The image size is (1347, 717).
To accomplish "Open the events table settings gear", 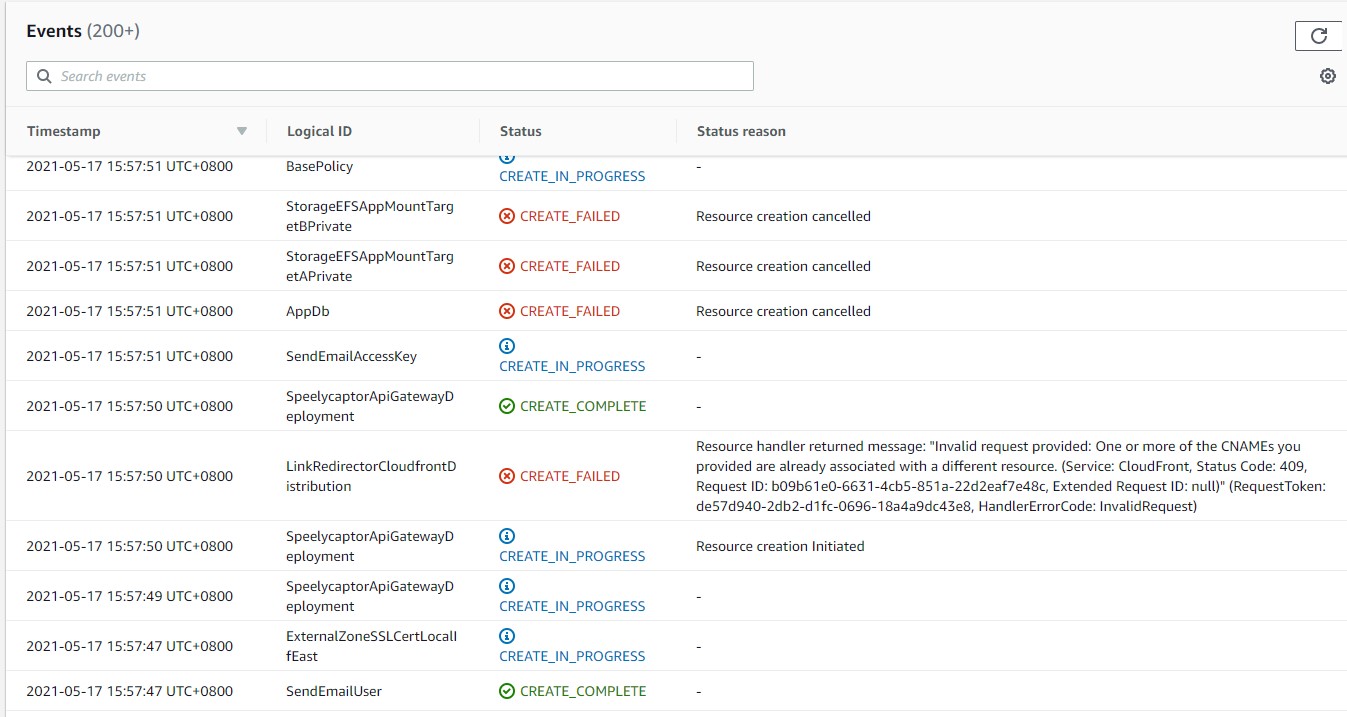I will point(1328,76).
